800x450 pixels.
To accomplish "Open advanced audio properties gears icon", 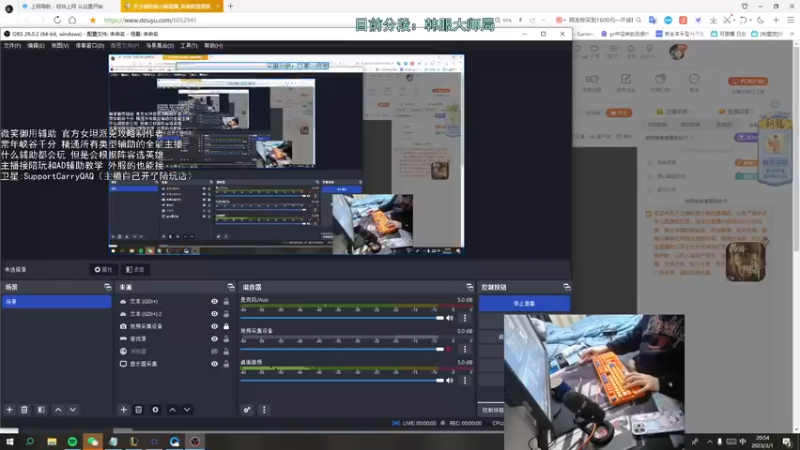I will pos(247,410).
